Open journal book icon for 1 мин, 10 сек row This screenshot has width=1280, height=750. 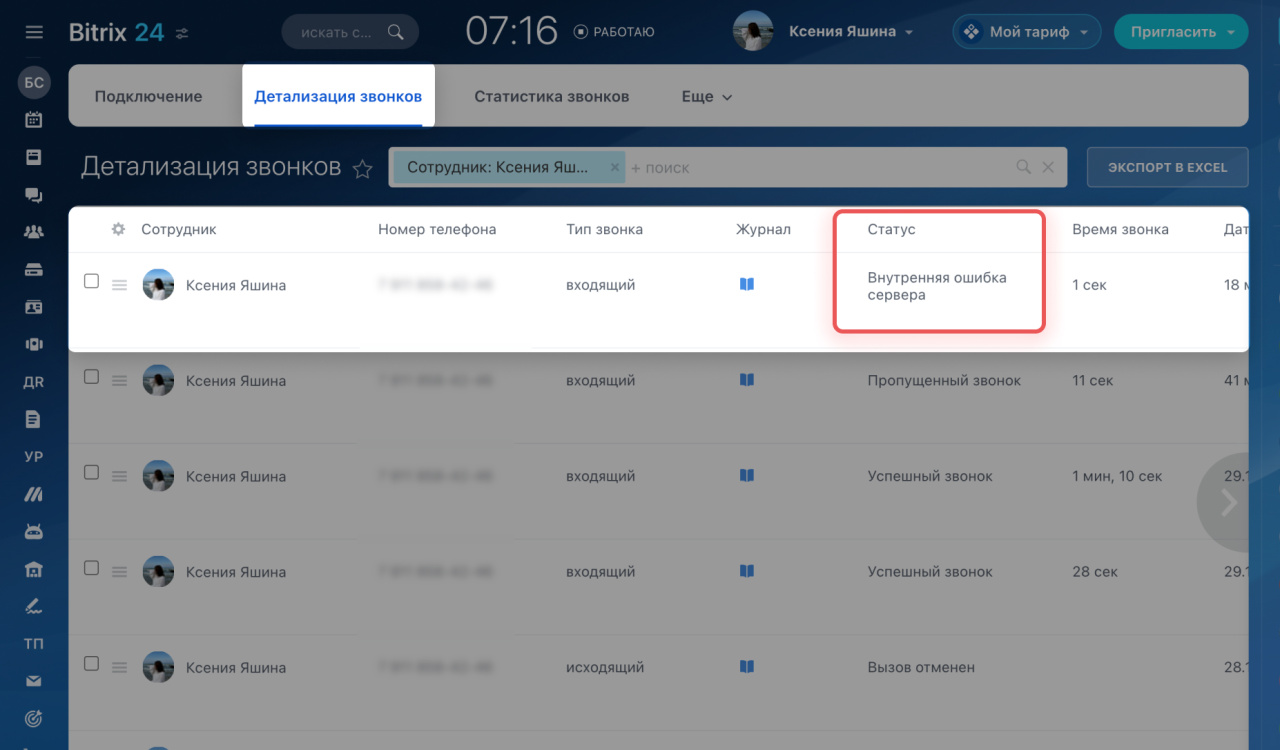(746, 476)
